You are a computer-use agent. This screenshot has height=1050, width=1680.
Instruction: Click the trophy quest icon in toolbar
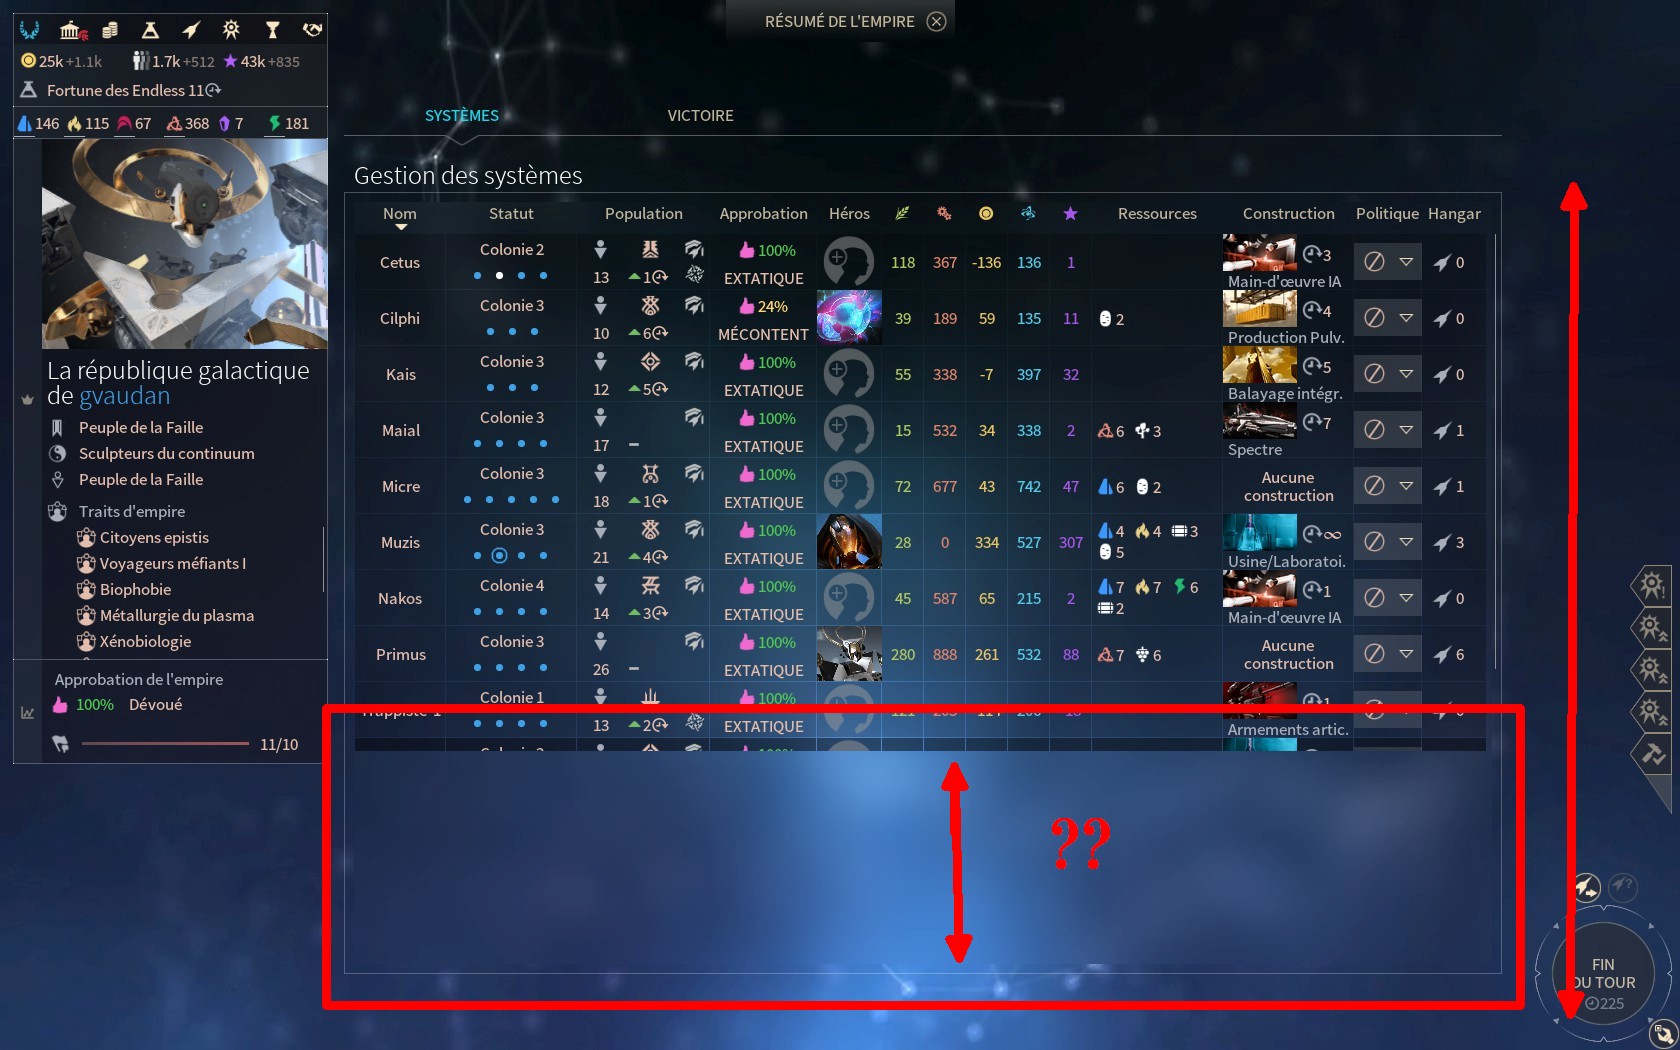[272, 30]
